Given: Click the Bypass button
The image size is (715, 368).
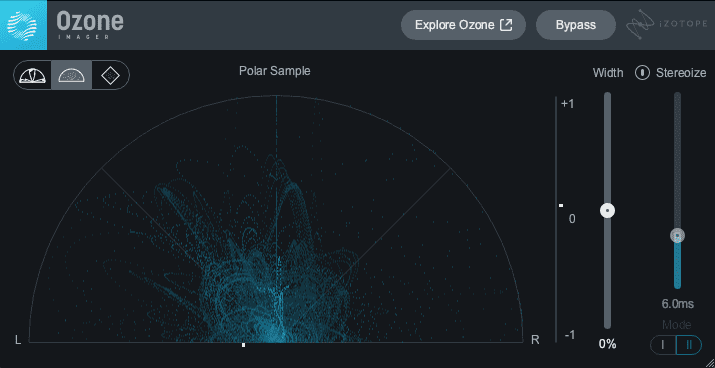Looking at the screenshot, I should click(x=575, y=25).
